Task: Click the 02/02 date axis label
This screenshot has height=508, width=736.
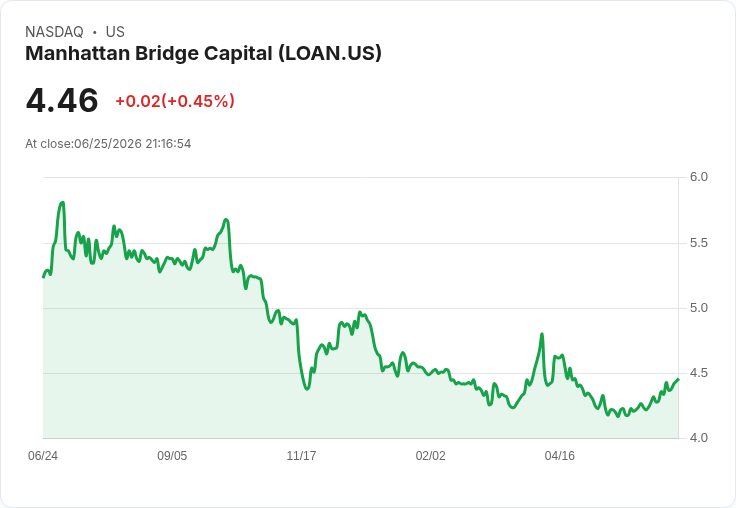Action: (430, 455)
